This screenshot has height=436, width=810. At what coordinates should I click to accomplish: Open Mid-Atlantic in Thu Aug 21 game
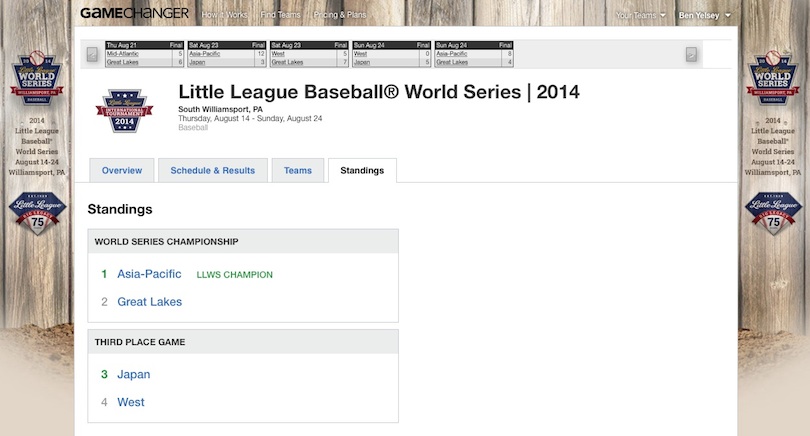(122, 54)
